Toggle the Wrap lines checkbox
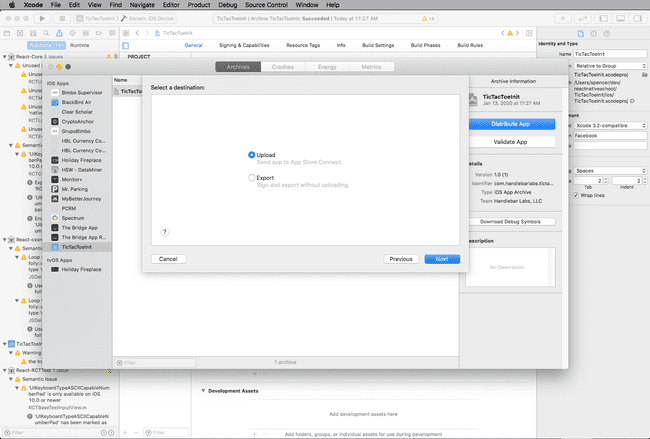The image size is (650, 439). (576, 195)
